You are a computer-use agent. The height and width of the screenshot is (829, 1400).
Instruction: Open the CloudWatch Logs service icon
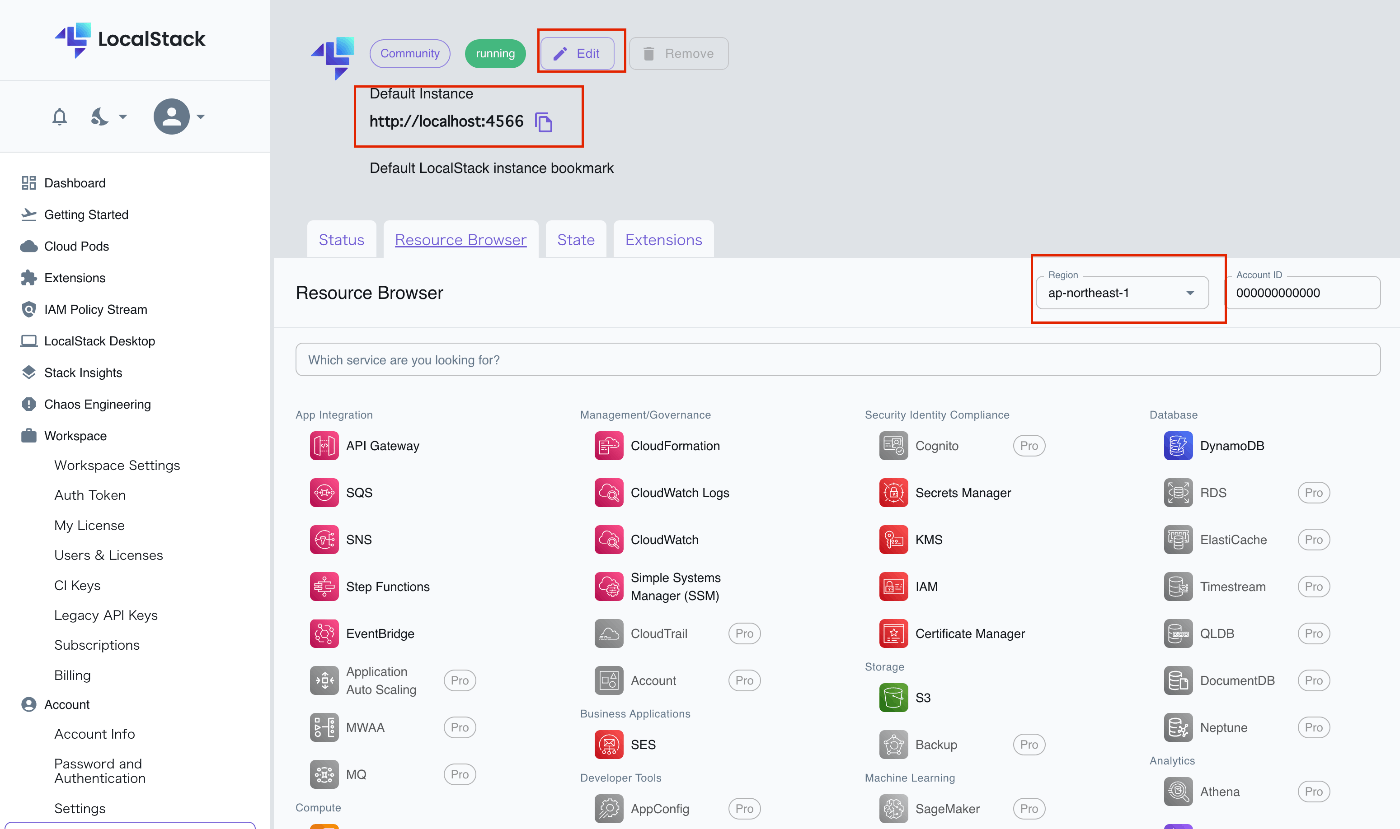609,493
